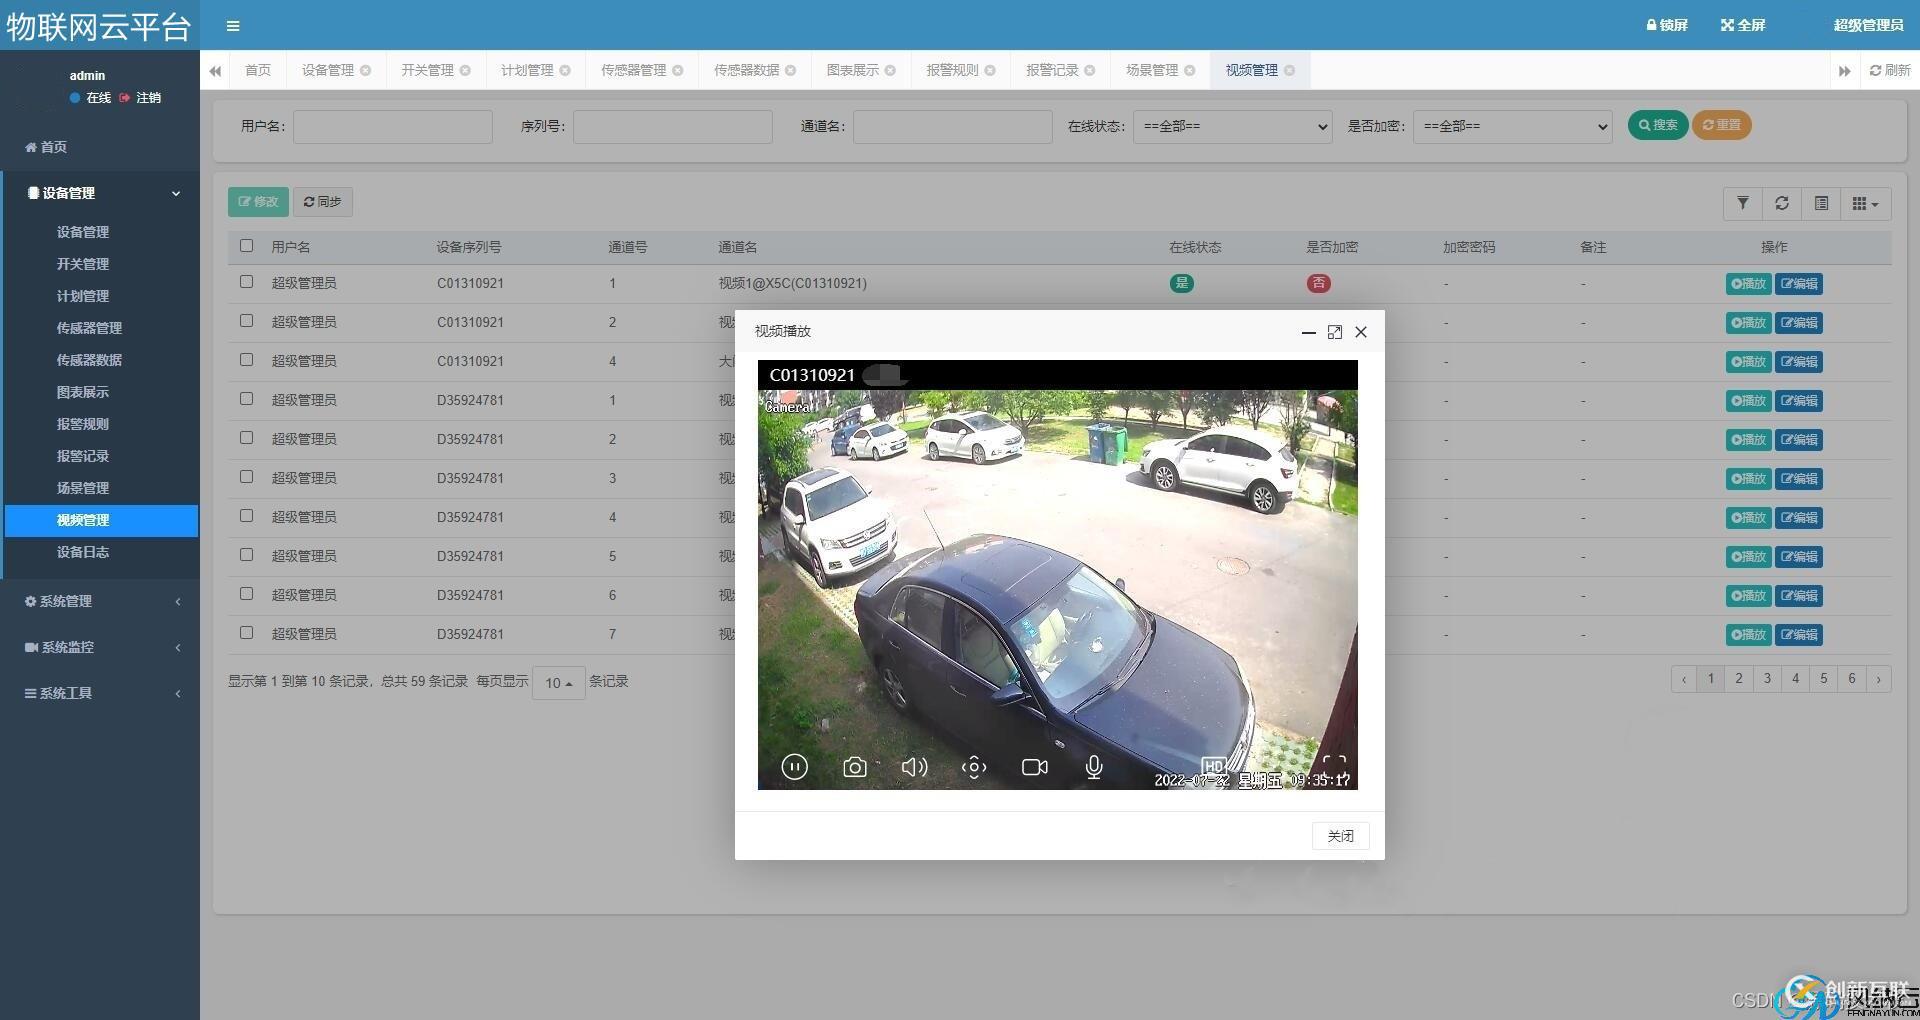Click the 刷新 refresh button on the tab bar

1890,70
